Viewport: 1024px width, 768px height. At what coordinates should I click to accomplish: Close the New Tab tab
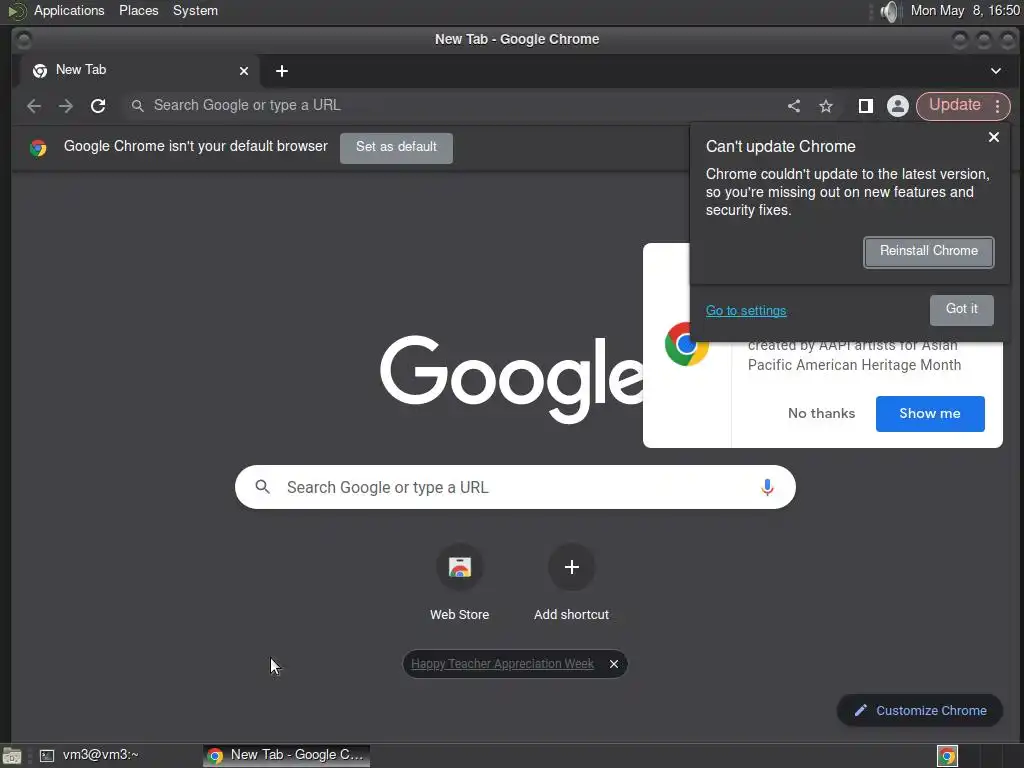[244, 71]
